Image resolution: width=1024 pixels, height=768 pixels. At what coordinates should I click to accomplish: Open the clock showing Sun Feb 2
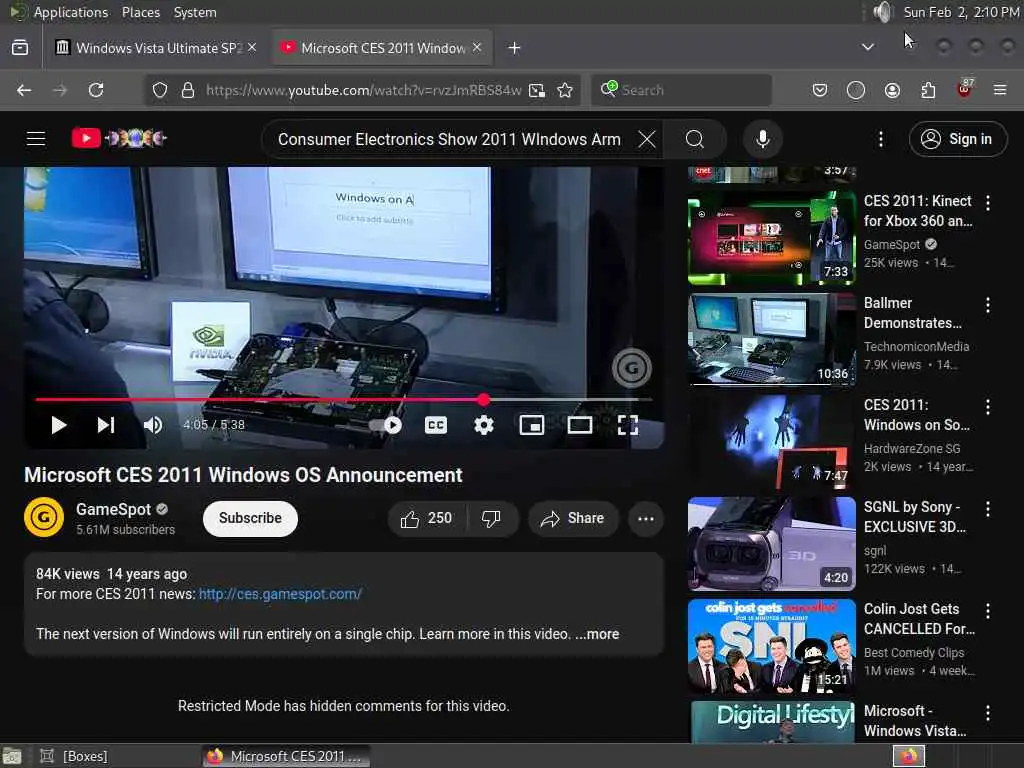click(961, 12)
